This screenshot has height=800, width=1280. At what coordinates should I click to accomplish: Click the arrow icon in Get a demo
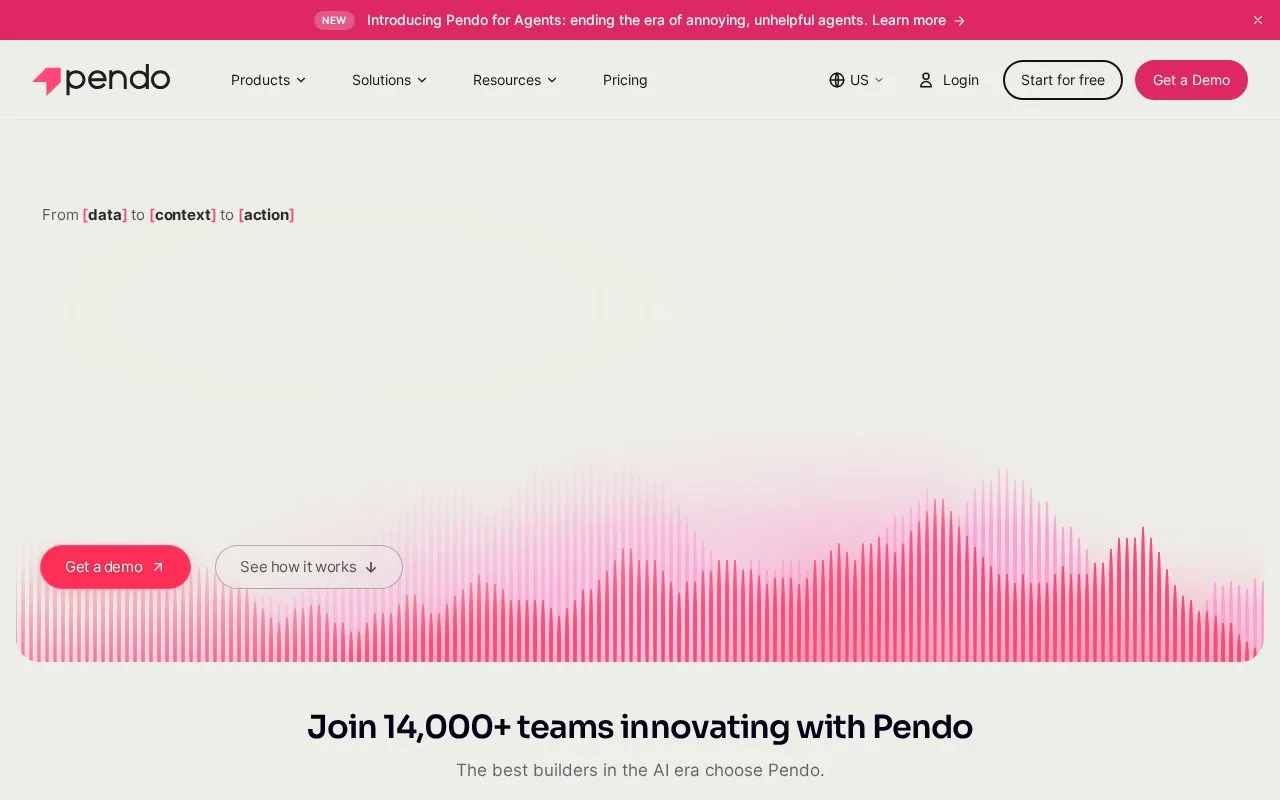pos(157,567)
